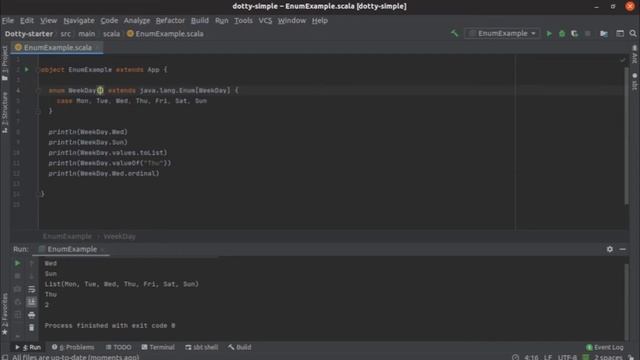The image size is (640, 360).
Task: Clear console output with the trash icon
Action: [31, 328]
